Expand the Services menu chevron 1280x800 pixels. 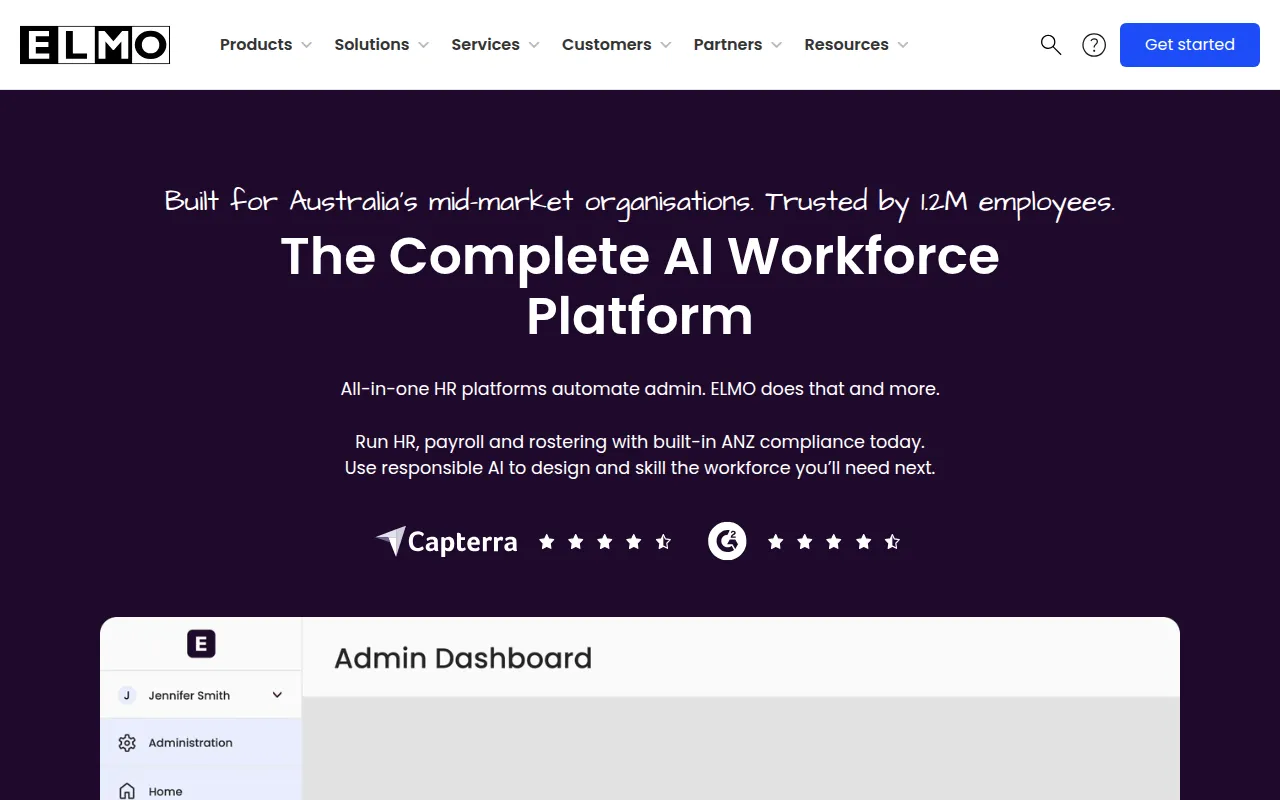(x=534, y=45)
